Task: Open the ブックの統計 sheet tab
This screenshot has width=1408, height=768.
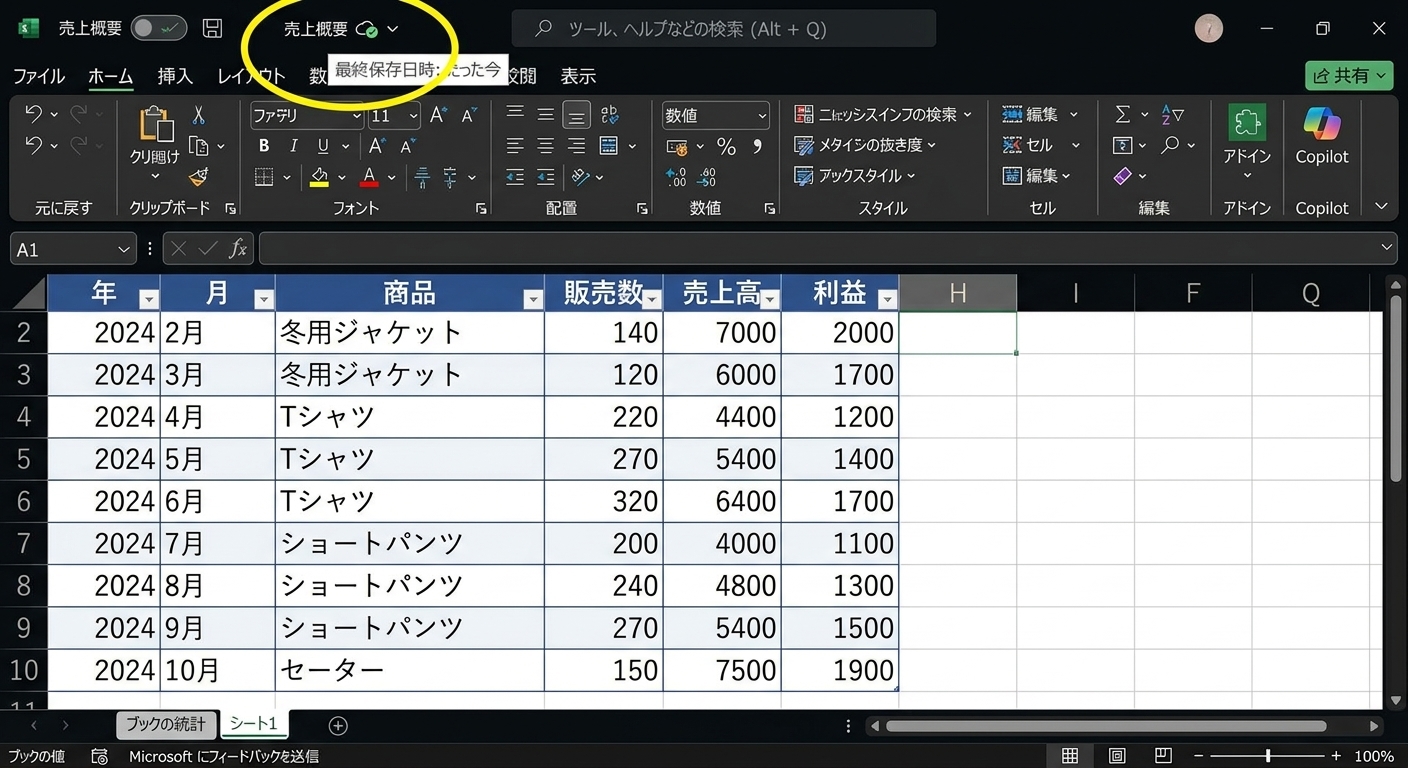Action: tap(166, 725)
